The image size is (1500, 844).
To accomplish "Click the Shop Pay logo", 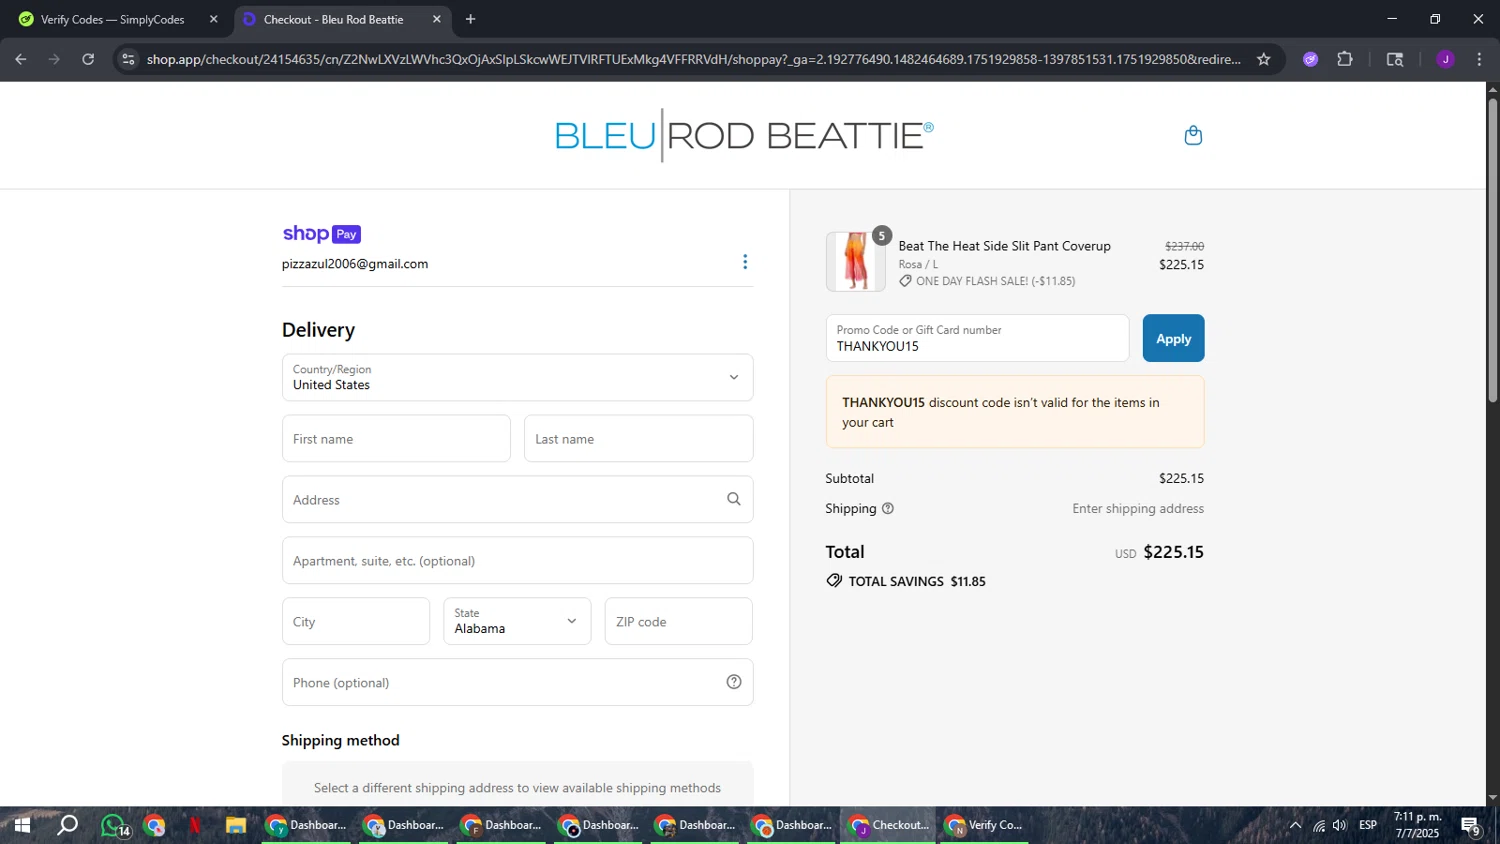I will [321, 234].
